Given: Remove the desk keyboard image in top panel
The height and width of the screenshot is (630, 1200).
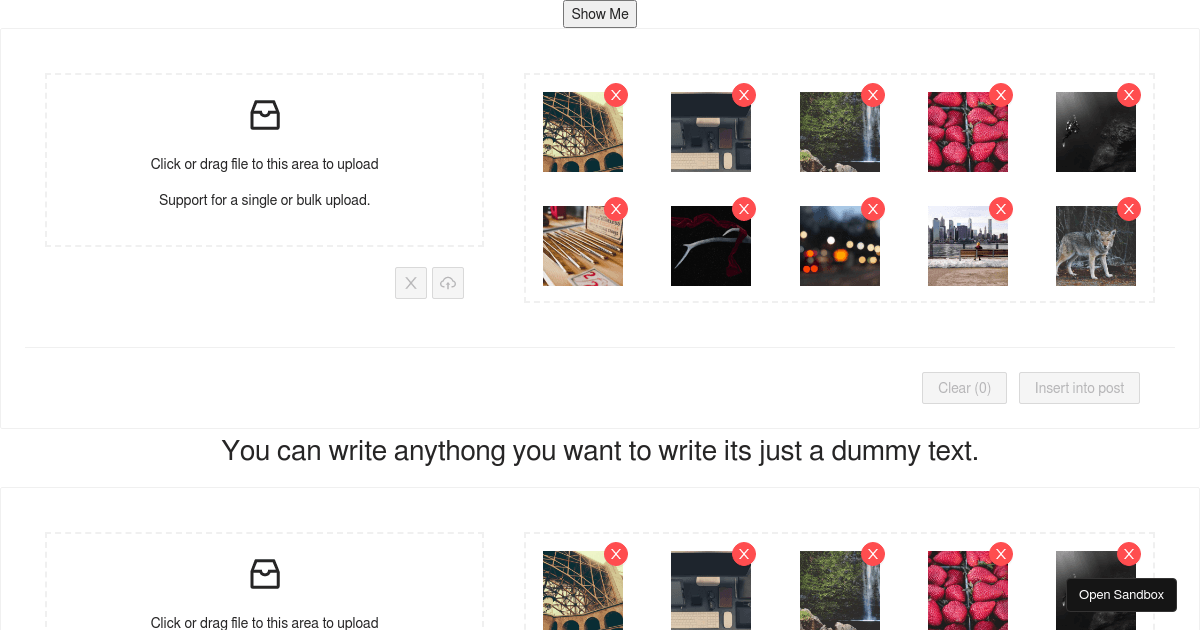Looking at the screenshot, I should 744,95.
